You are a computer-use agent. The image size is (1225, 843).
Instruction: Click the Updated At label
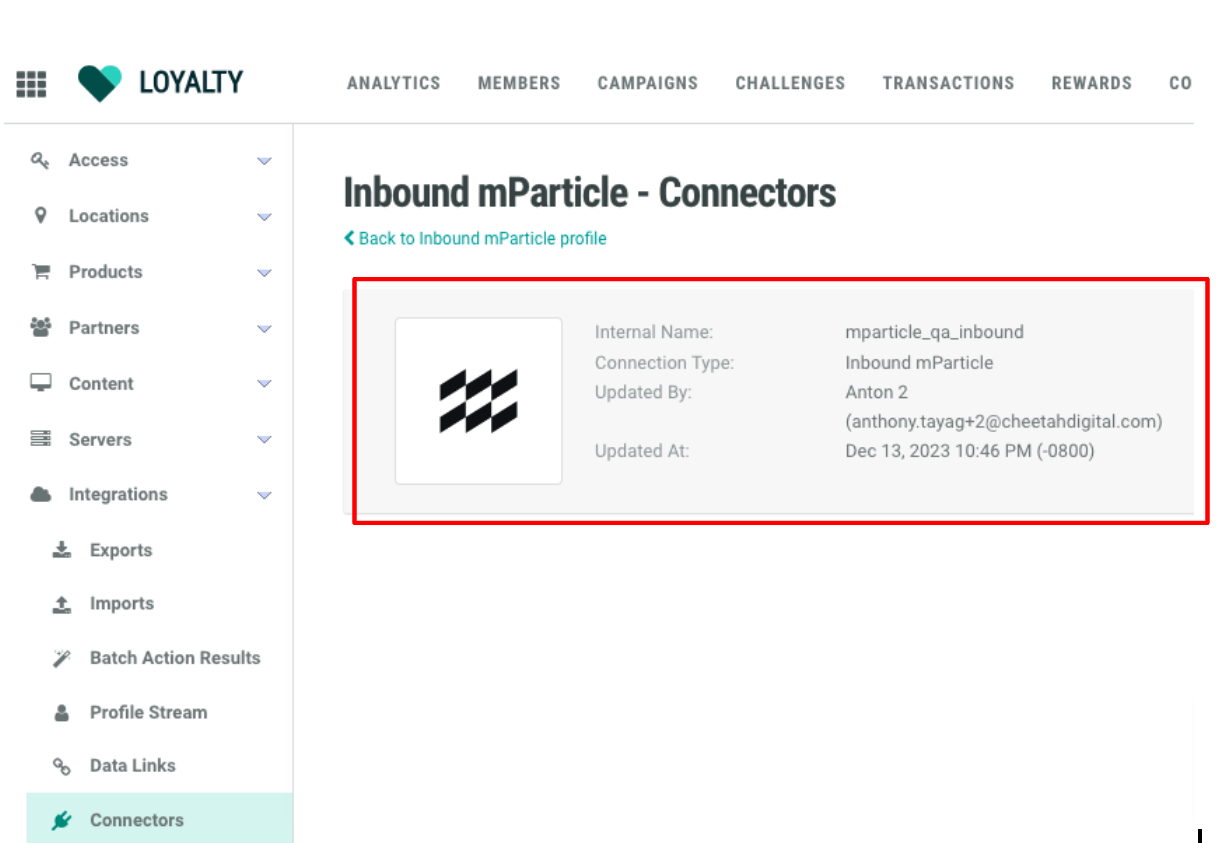point(642,451)
